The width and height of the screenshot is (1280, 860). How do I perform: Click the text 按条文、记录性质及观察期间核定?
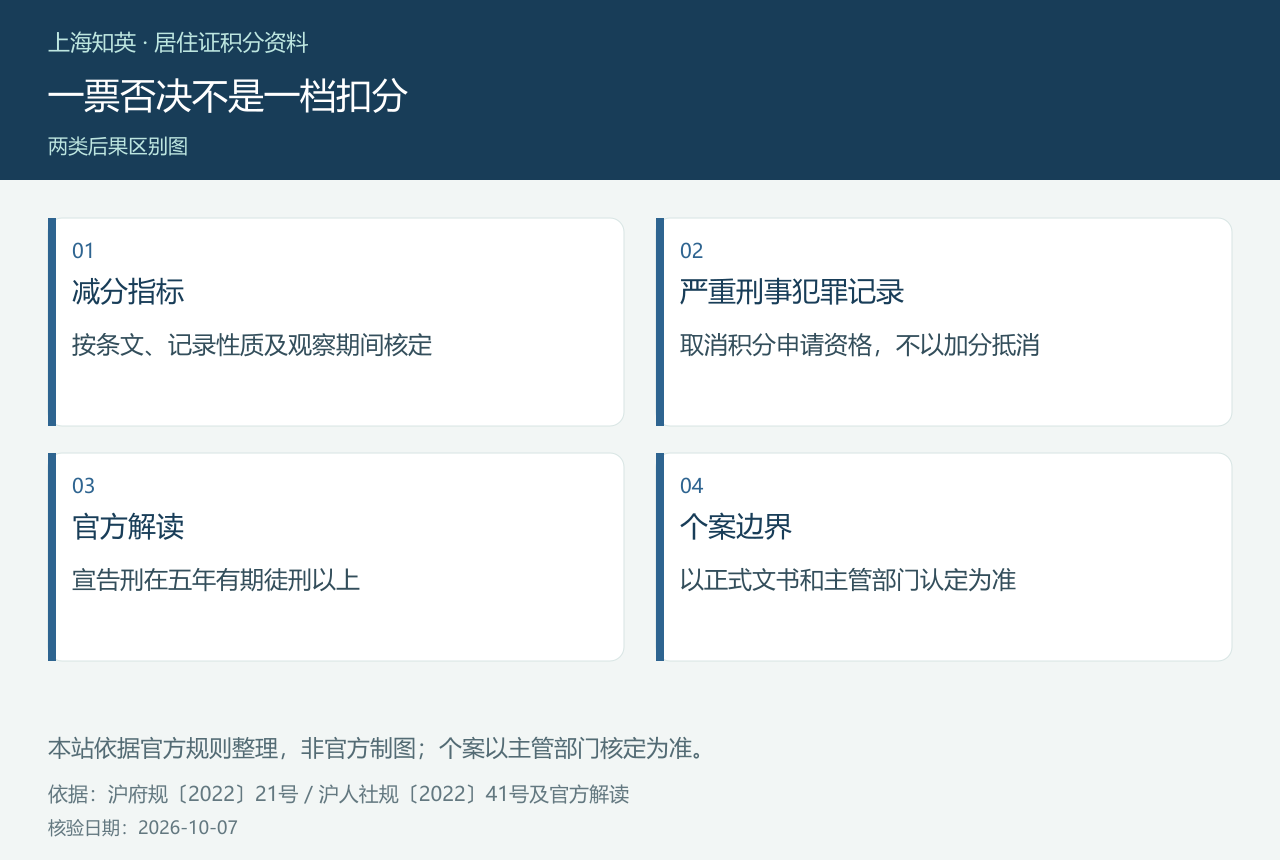[252, 345]
